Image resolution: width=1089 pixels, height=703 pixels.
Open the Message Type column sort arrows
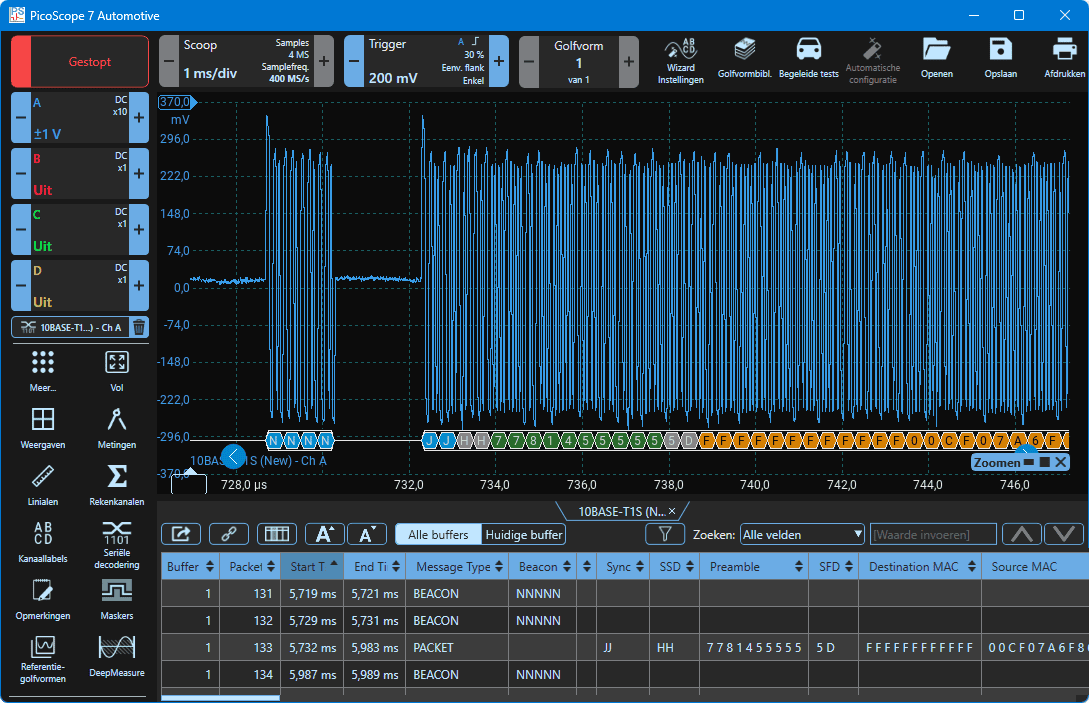(499, 567)
